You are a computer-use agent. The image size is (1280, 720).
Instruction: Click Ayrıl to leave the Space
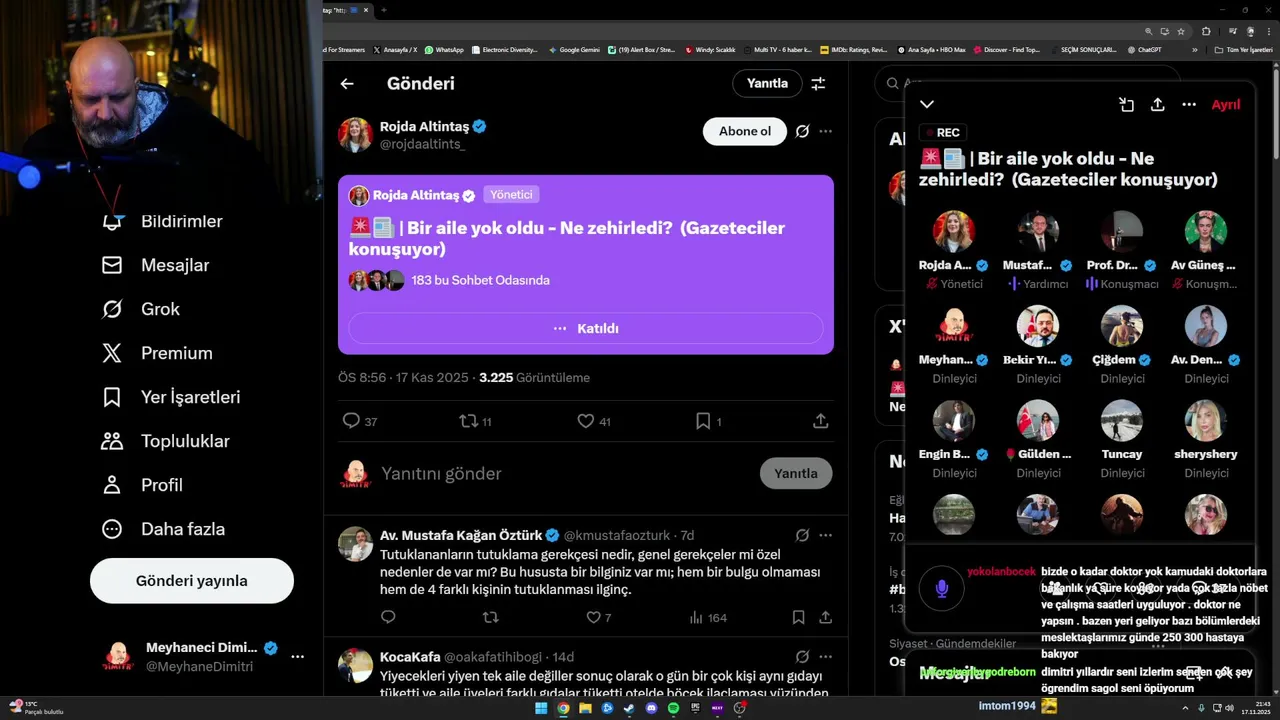pos(1226,104)
